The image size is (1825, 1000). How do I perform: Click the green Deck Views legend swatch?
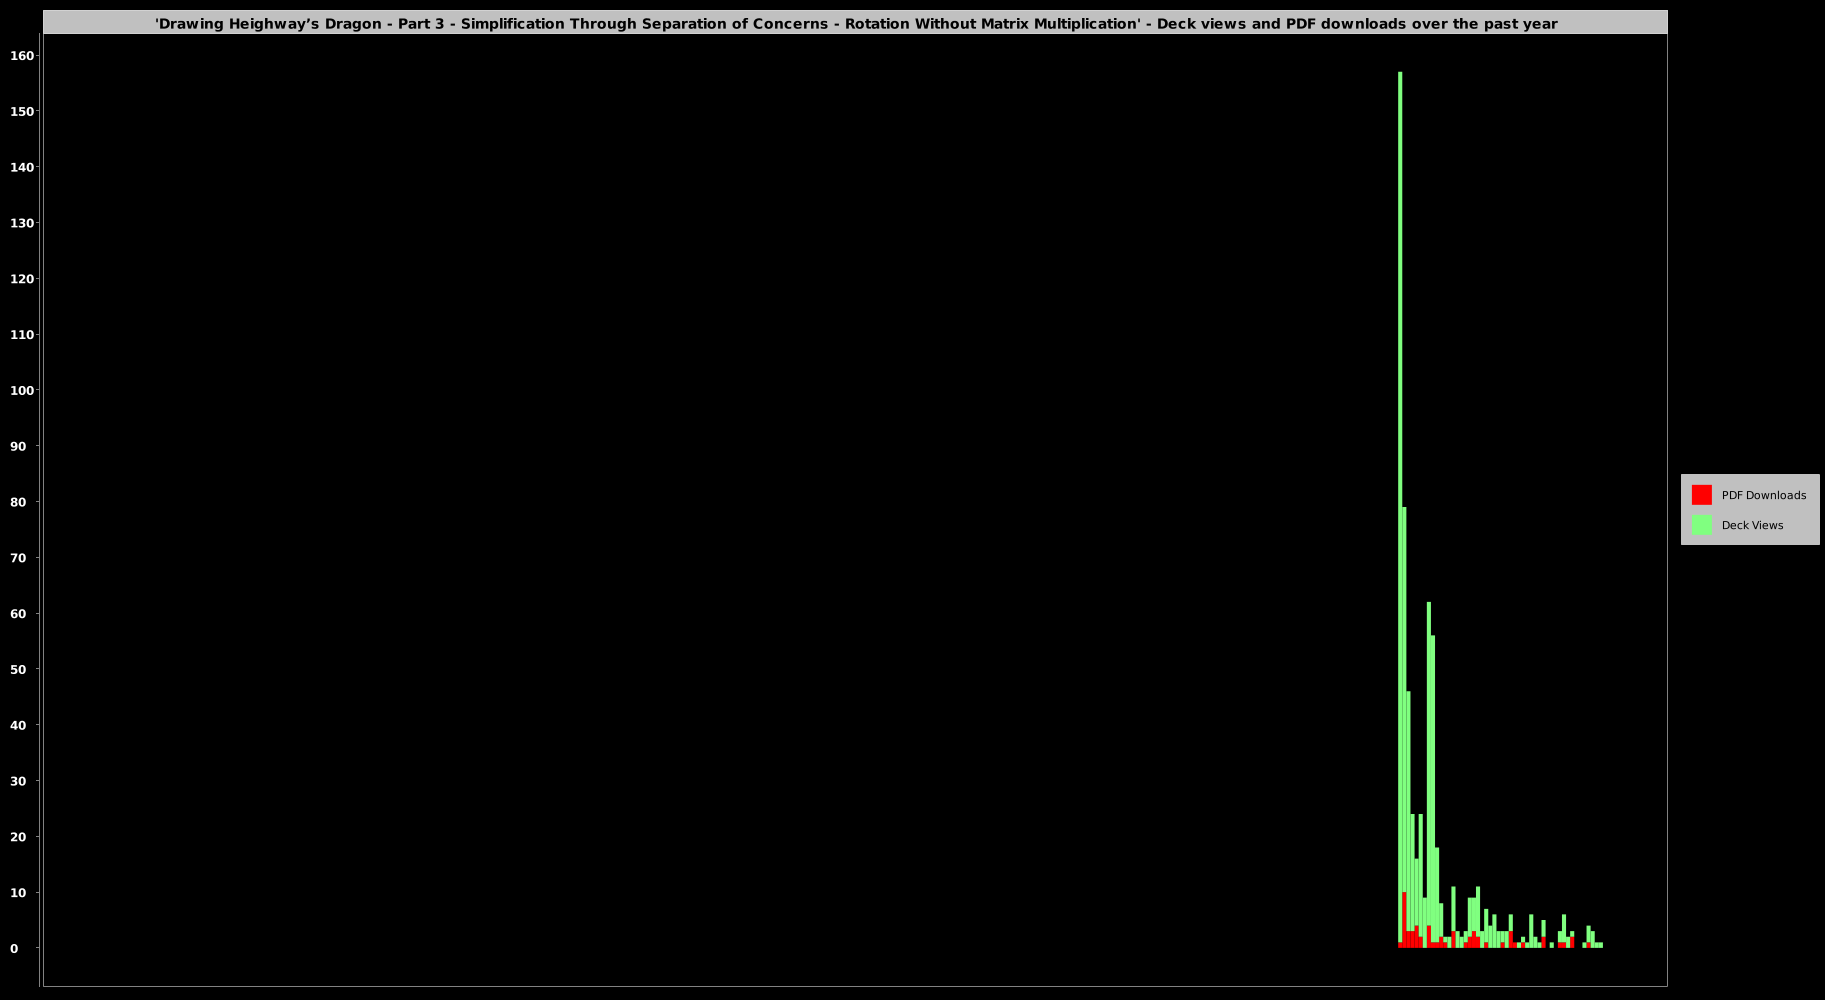[1701, 525]
